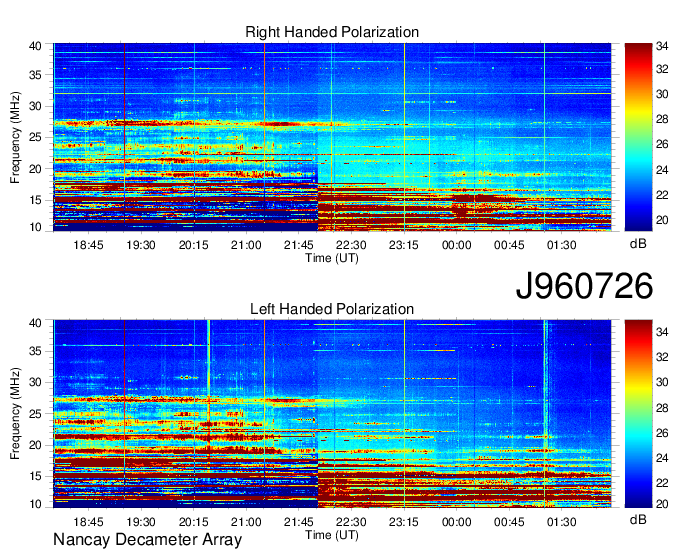
Task: Click the J960726 observation label
Action: (x=584, y=286)
